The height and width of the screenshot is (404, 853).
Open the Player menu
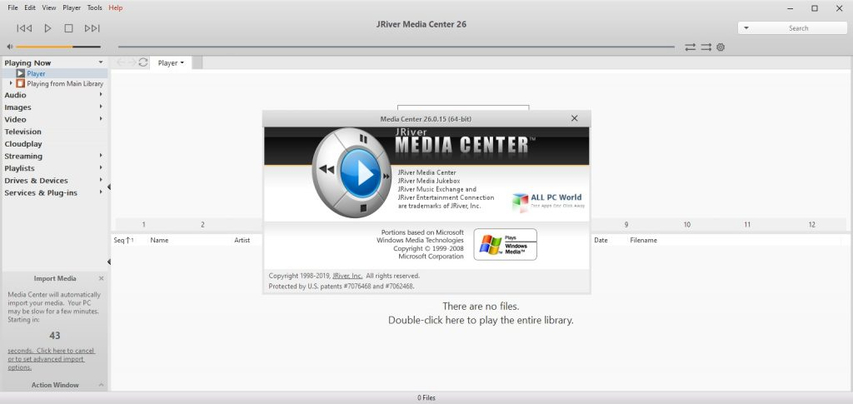pyautogui.click(x=72, y=8)
